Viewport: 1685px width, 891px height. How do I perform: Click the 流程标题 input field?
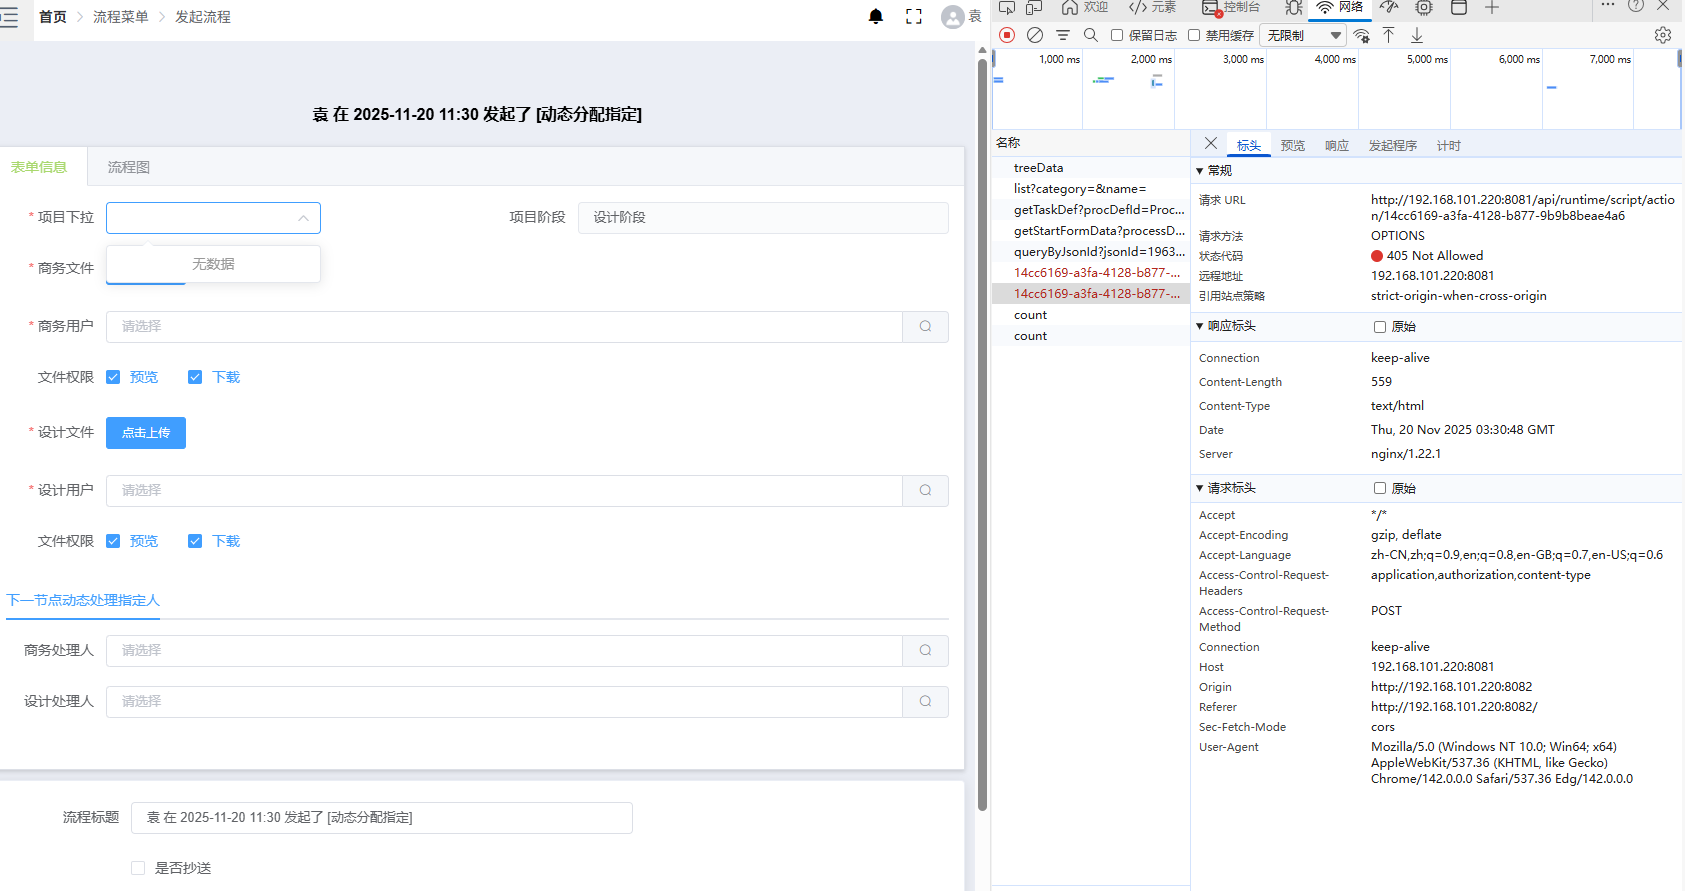pyautogui.click(x=382, y=818)
